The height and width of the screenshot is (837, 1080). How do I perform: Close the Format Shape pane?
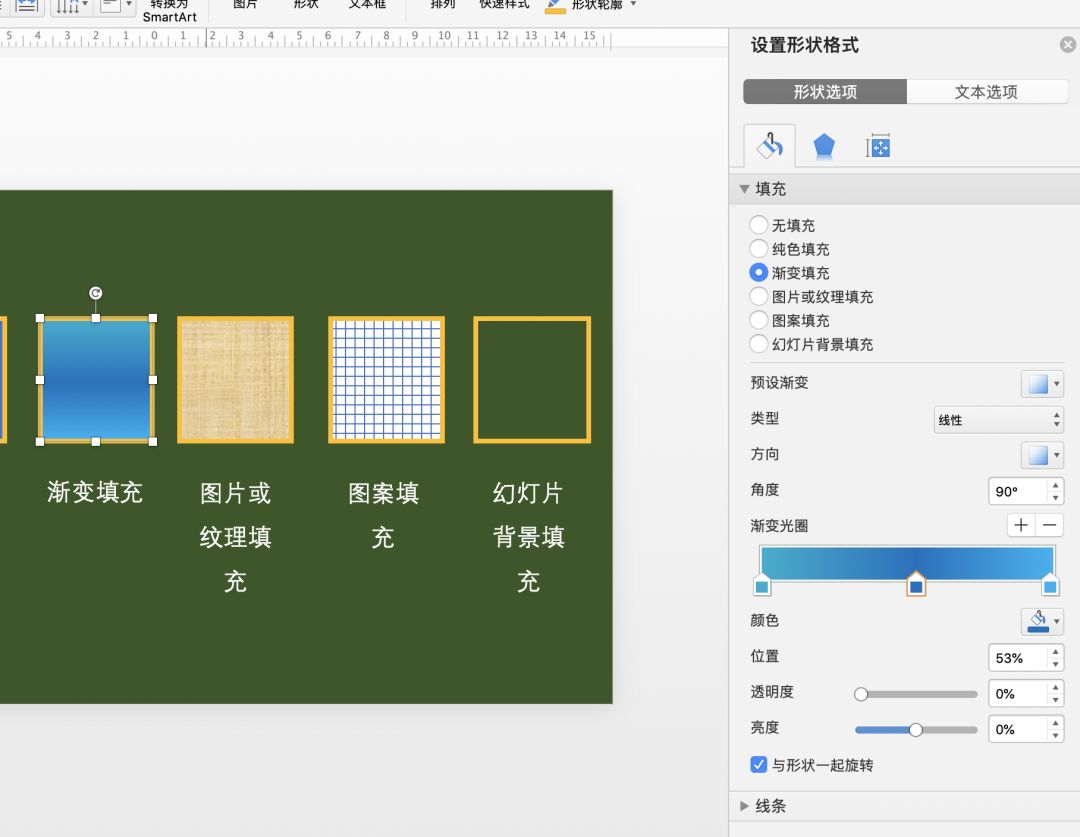pyautogui.click(x=1068, y=45)
